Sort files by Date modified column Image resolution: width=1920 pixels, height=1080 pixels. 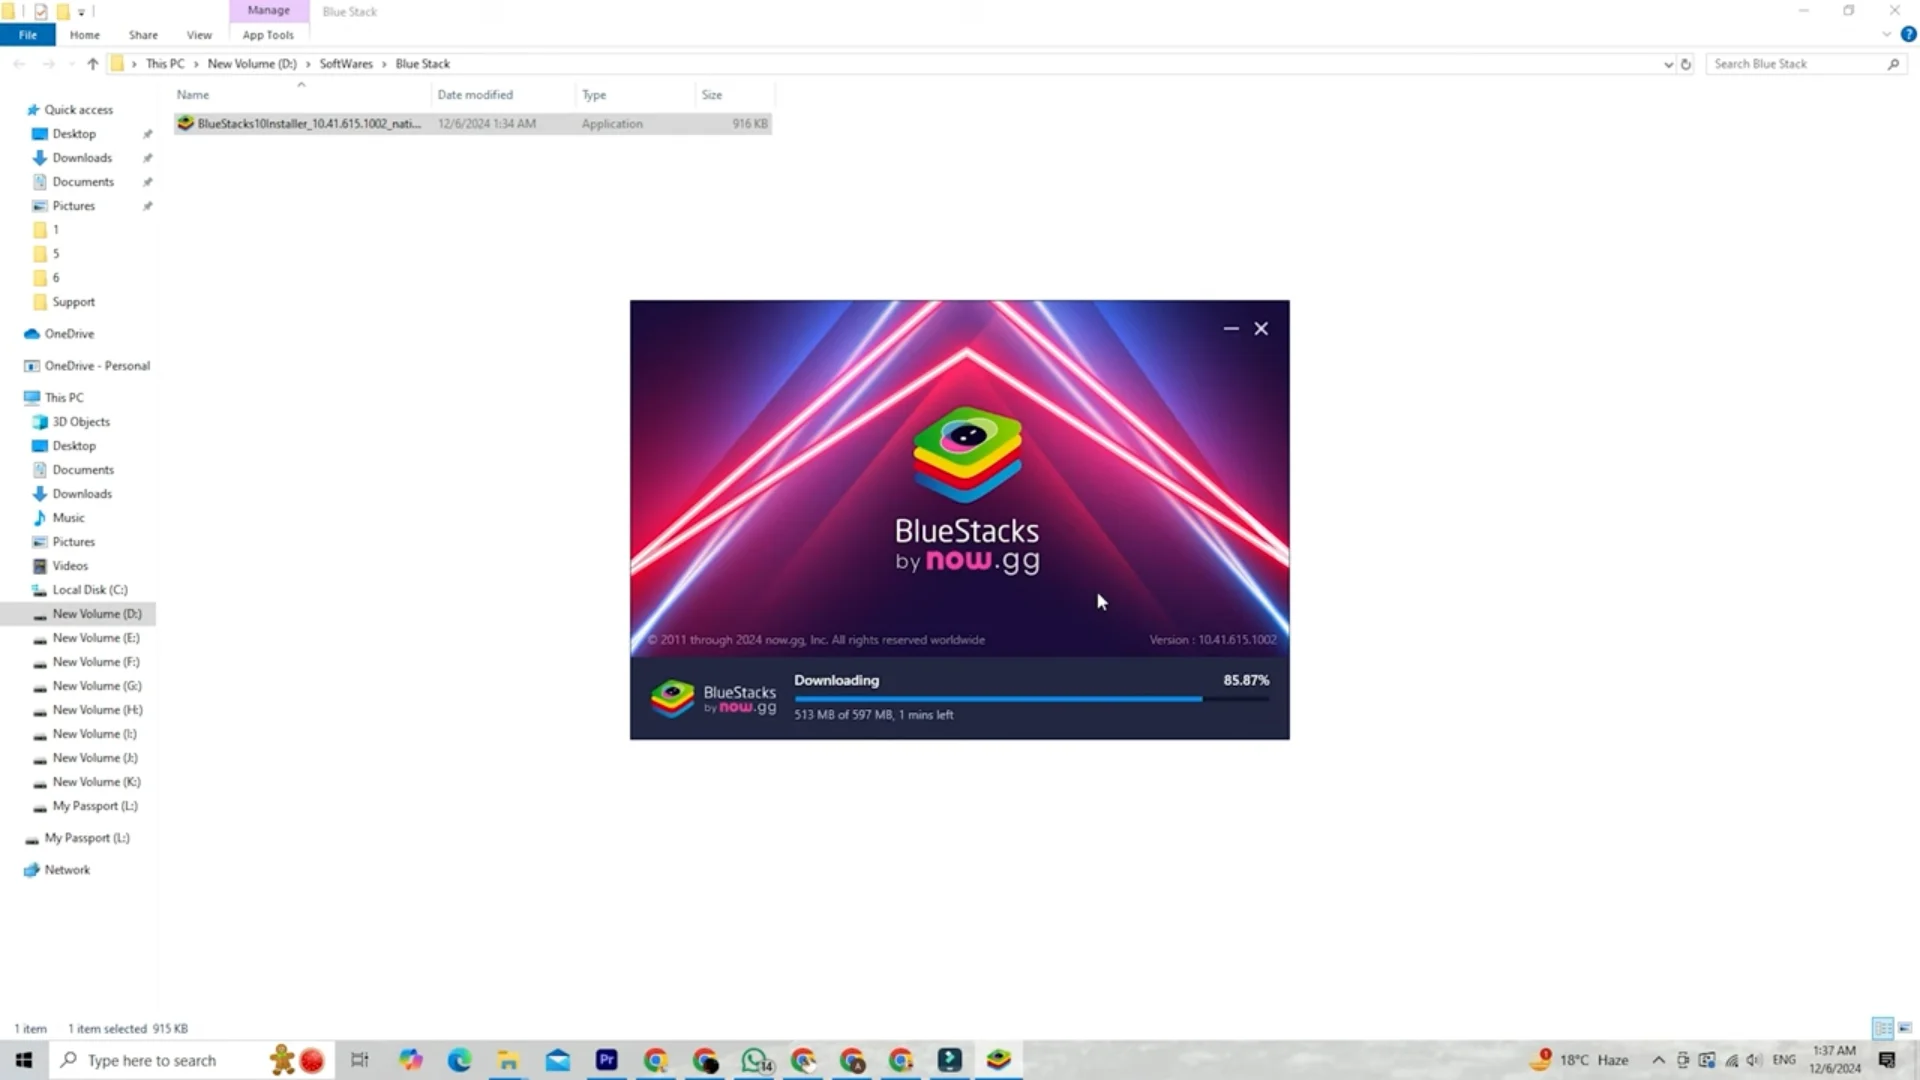coord(475,95)
